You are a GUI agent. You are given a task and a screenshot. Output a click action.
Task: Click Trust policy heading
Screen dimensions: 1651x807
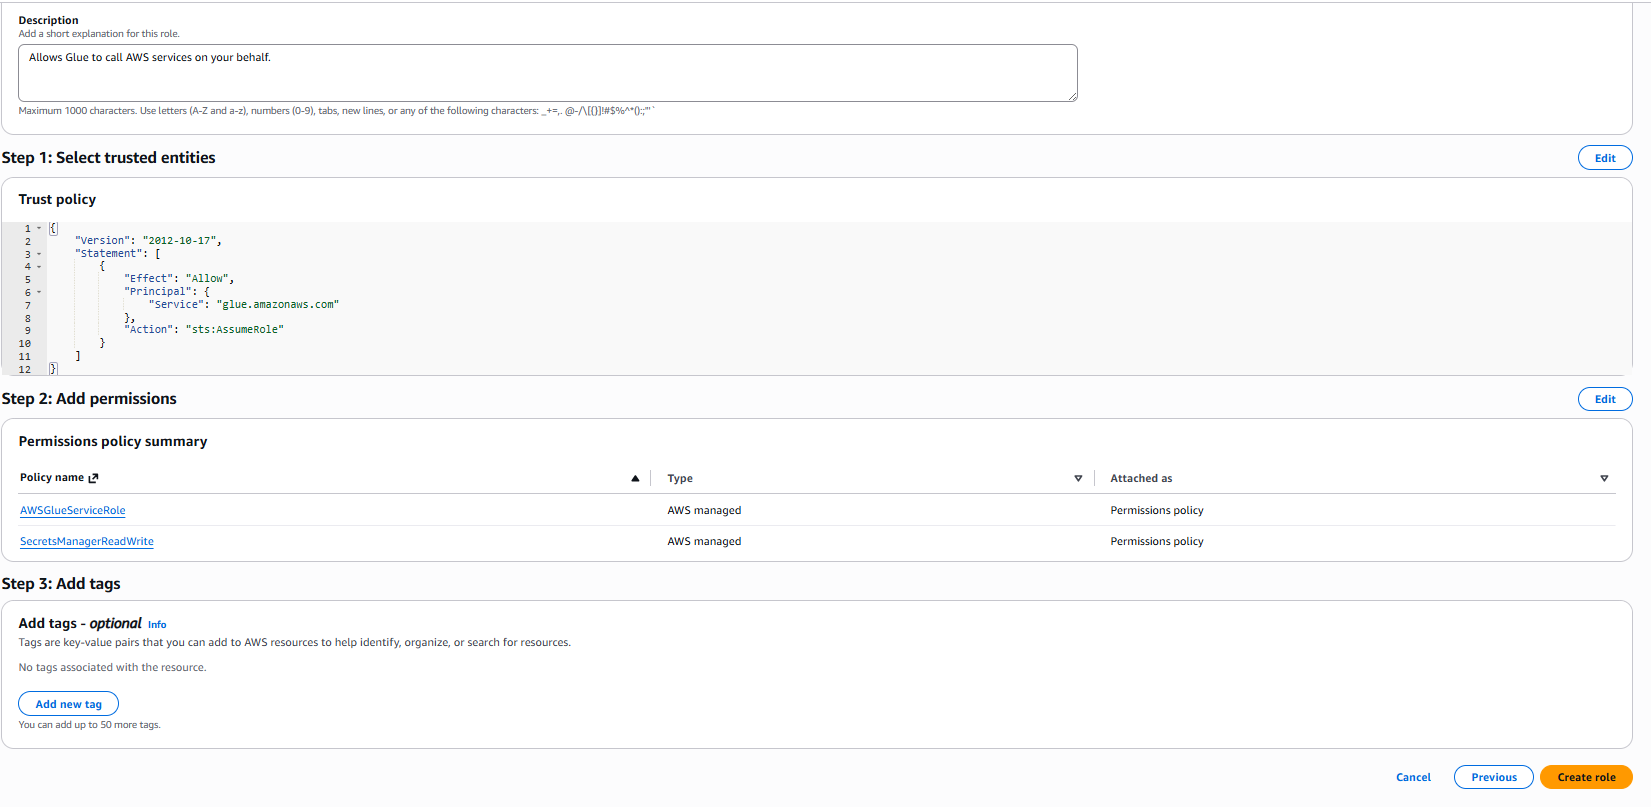click(57, 199)
